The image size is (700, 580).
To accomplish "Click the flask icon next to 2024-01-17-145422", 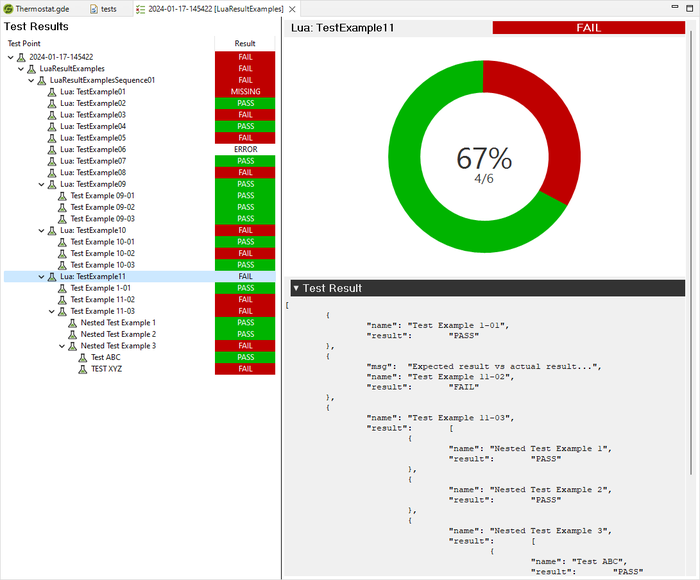I will (x=21, y=57).
